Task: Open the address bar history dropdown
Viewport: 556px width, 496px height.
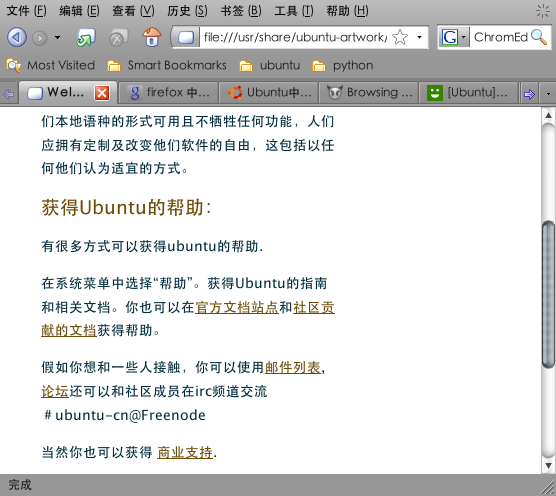Action: pos(419,37)
